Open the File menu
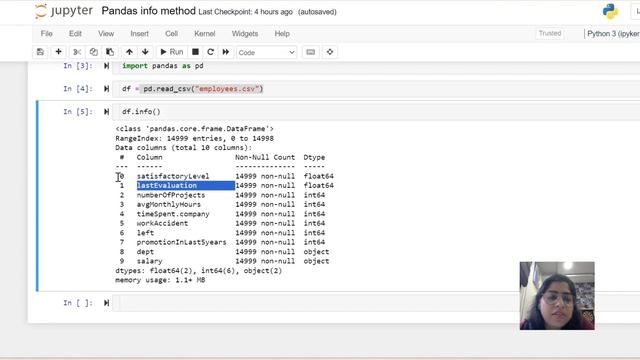This screenshot has height=360, width=640. [47, 33]
